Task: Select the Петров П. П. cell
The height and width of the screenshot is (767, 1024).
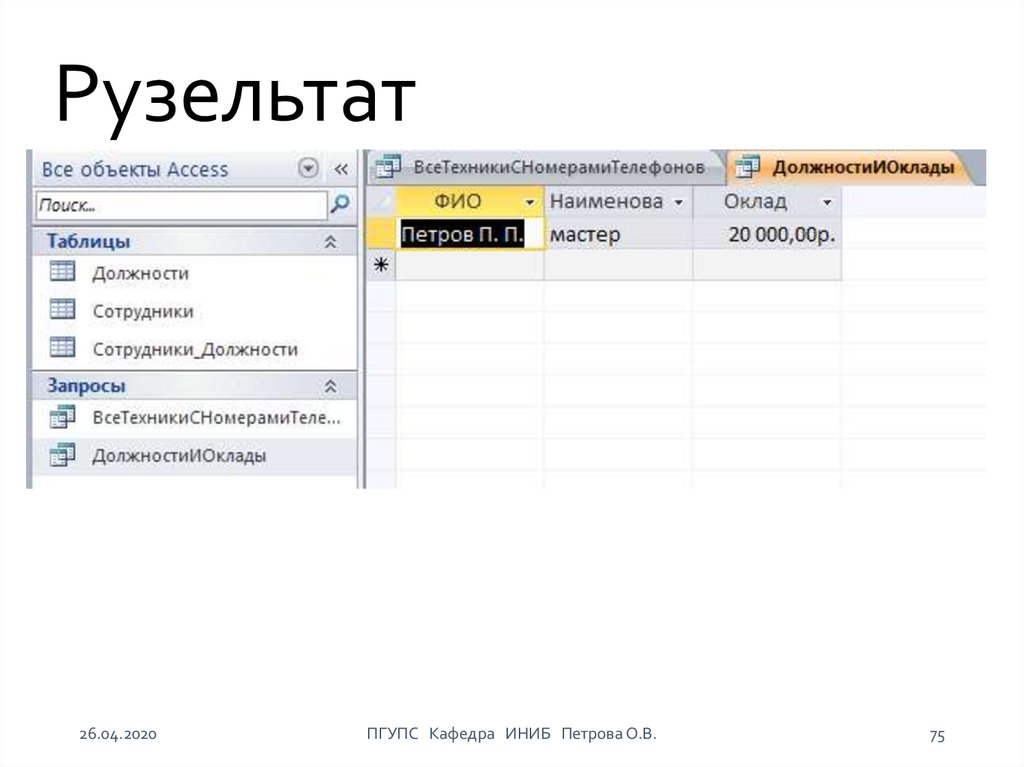Action: (461, 235)
